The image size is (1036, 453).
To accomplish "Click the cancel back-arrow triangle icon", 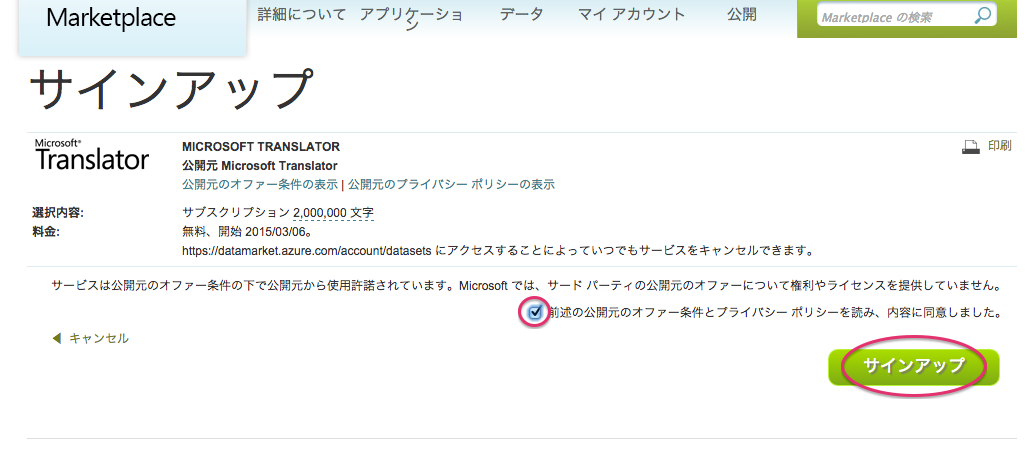I will point(56,339).
